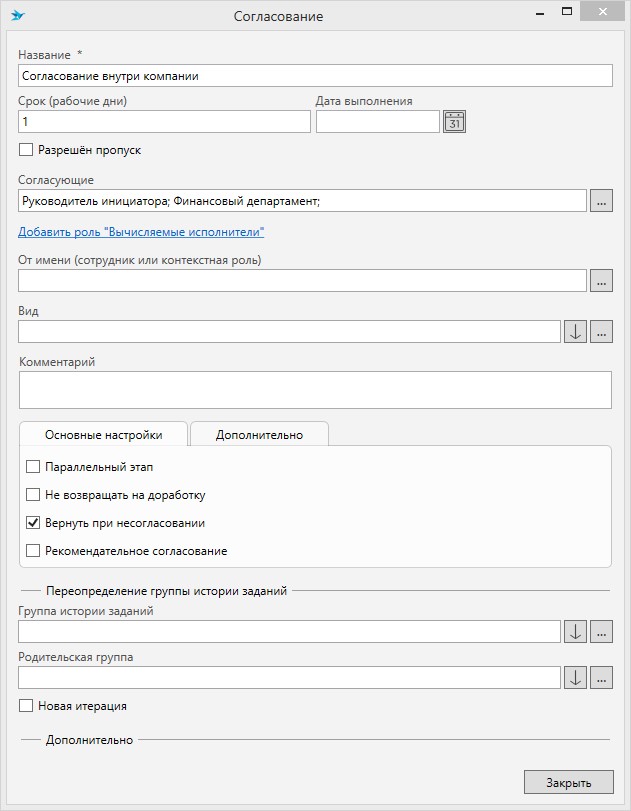Click the app bird icon in title bar
The height and width of the screenshot is (811, 631).
coord(17,16)
